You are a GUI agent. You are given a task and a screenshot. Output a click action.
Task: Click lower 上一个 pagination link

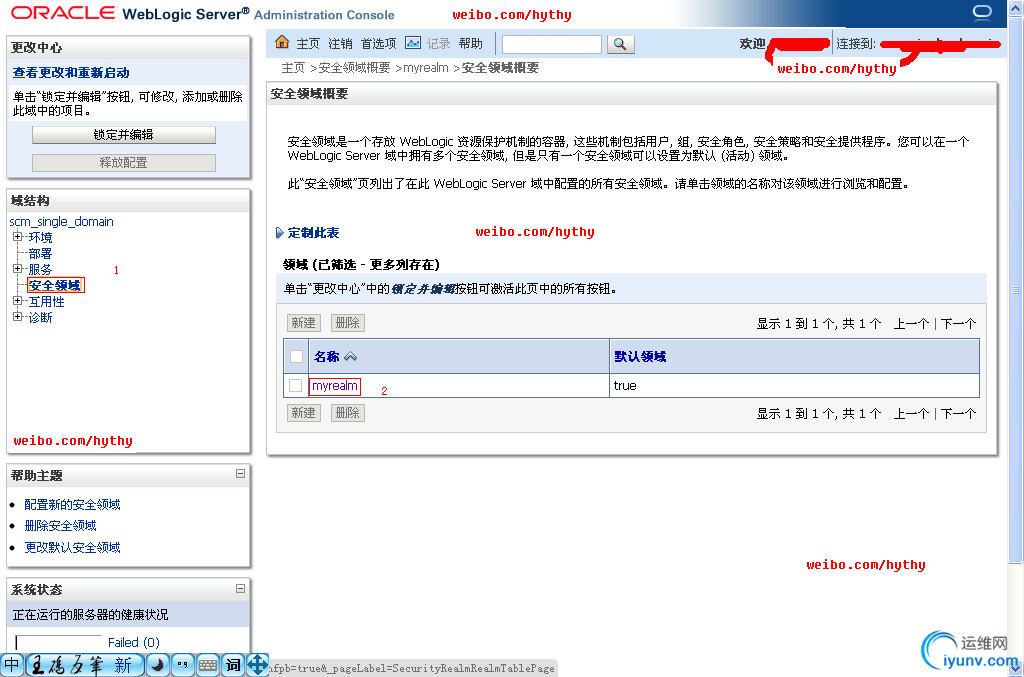(911, 413)
